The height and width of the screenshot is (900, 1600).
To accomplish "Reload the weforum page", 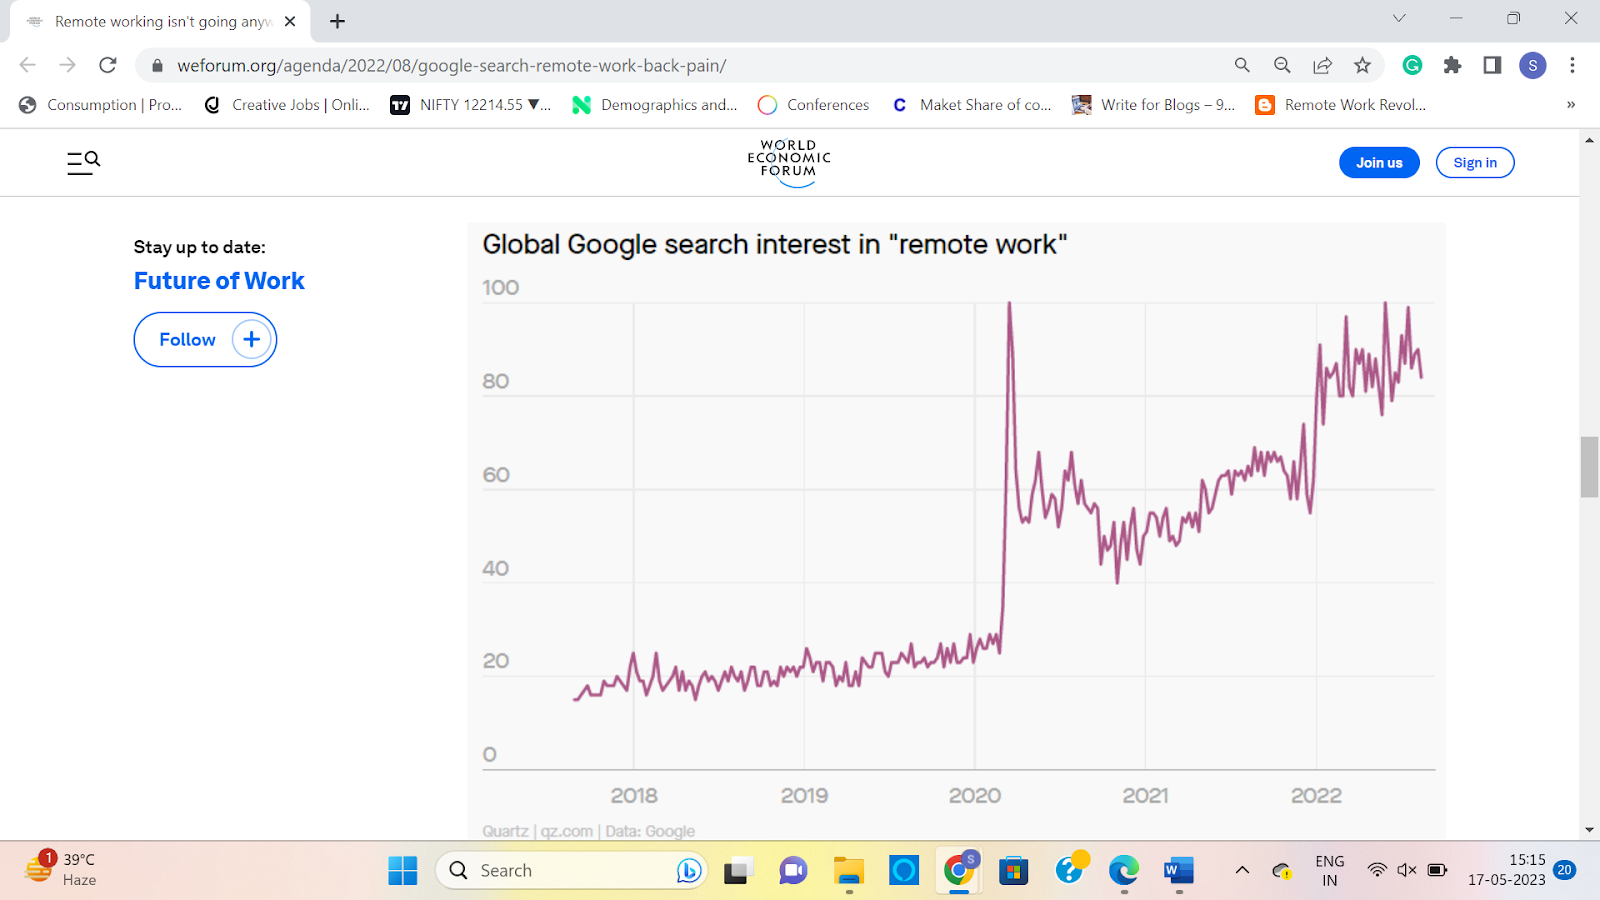I will [108, 65].
